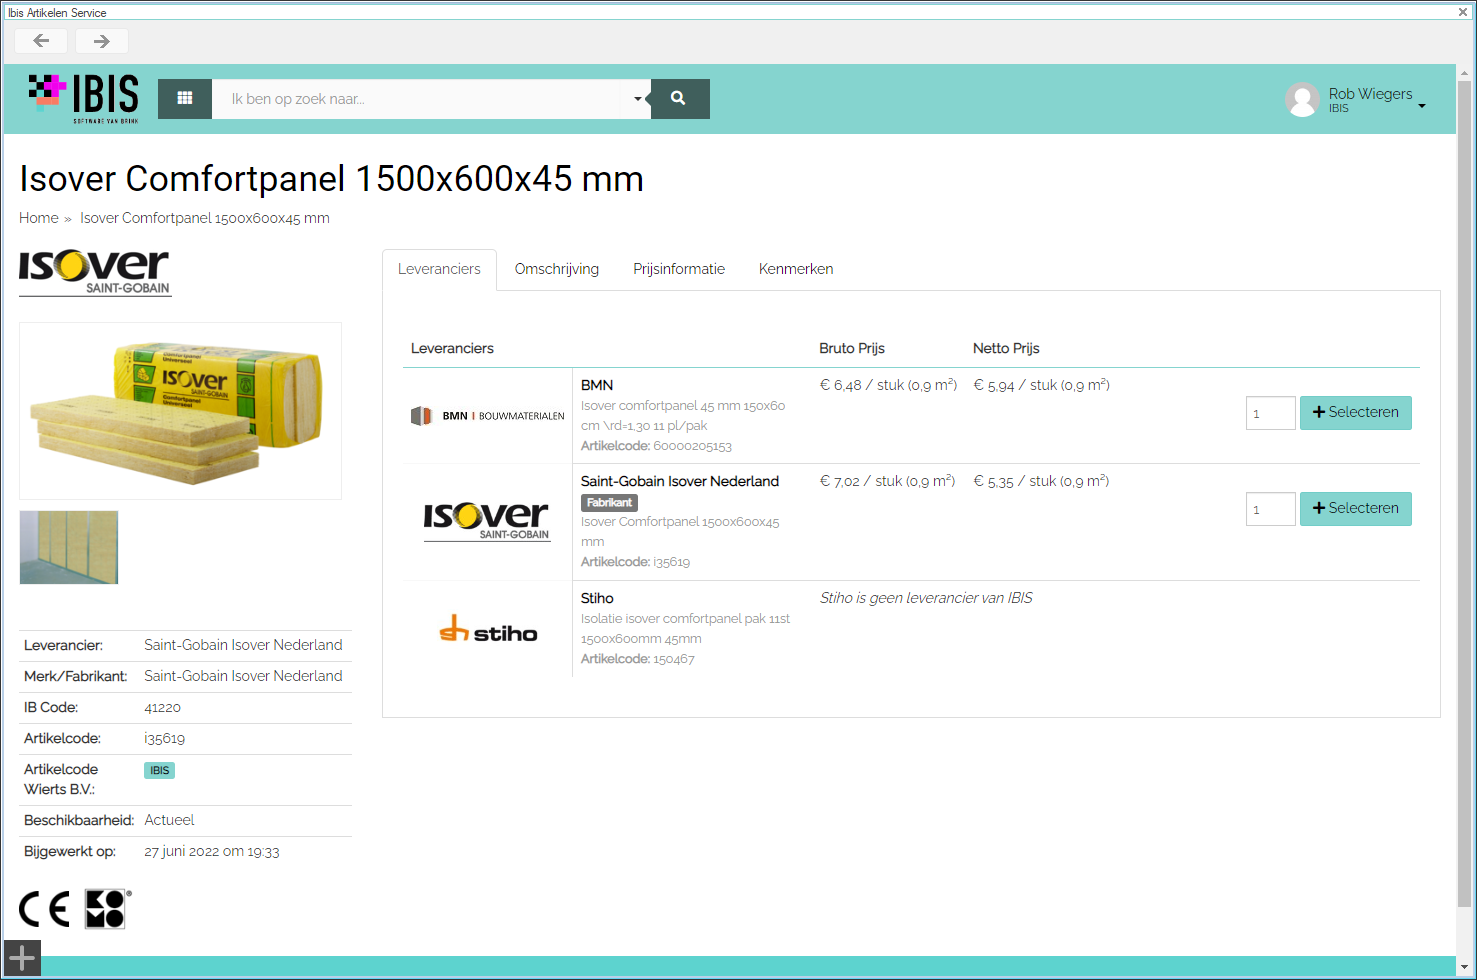Expand the search field dropdown arrow

(637, 99)
